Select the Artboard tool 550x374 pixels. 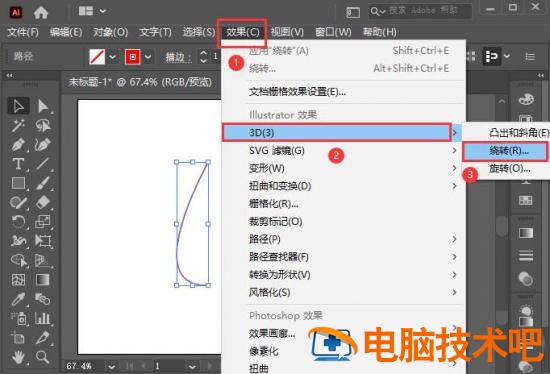pyautogui.click(x=18, y=338)
